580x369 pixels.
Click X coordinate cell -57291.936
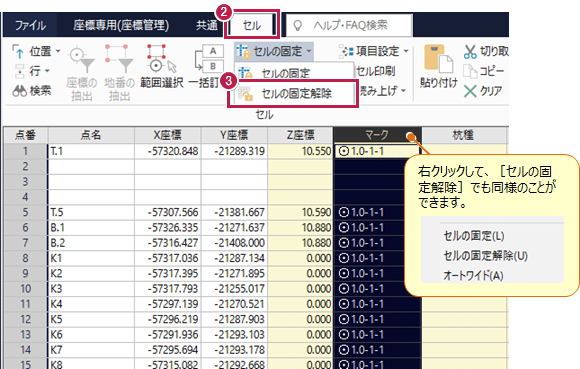(x=168, y=334)
